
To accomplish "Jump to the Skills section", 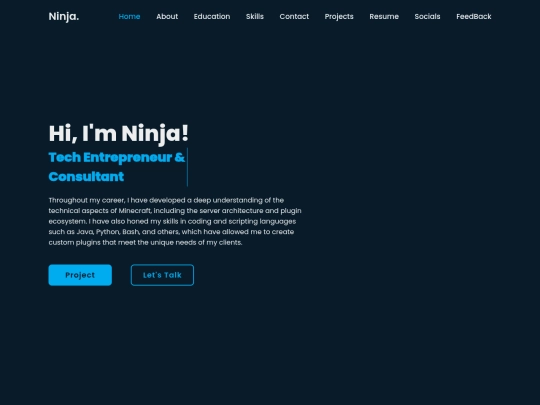I will coord(255,17).
